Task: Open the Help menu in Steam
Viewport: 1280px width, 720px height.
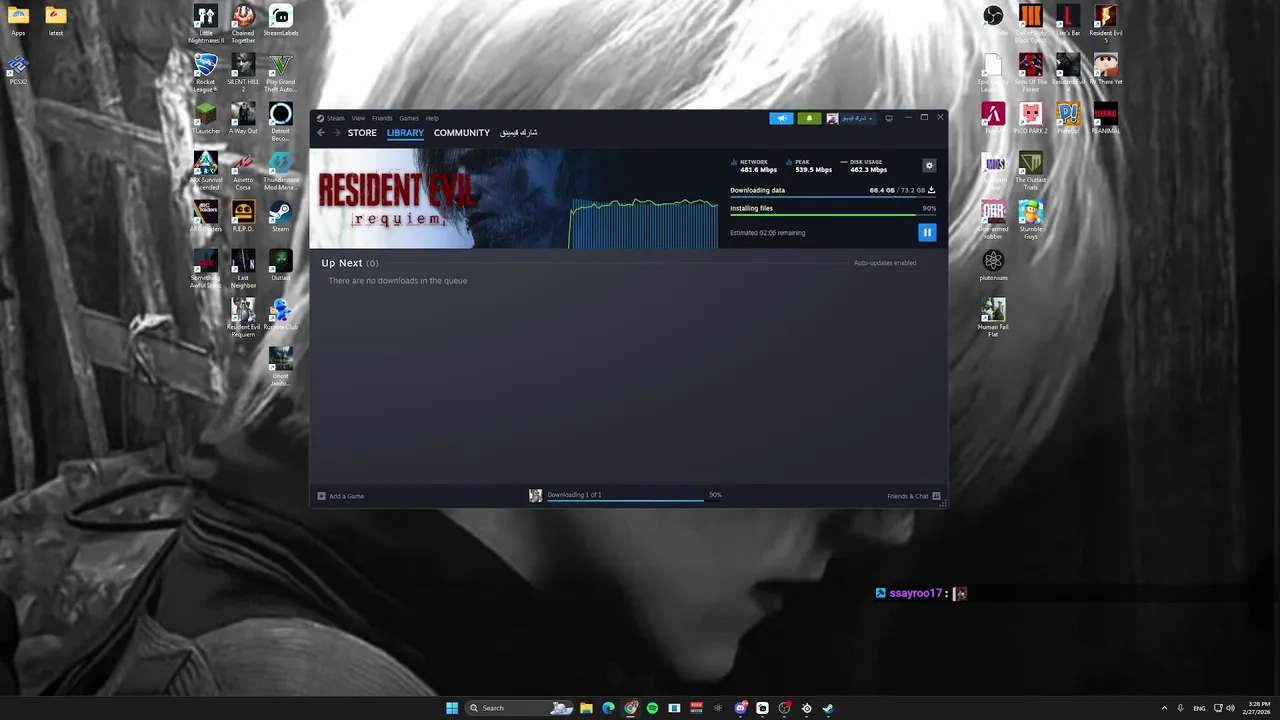Action: 432,118
